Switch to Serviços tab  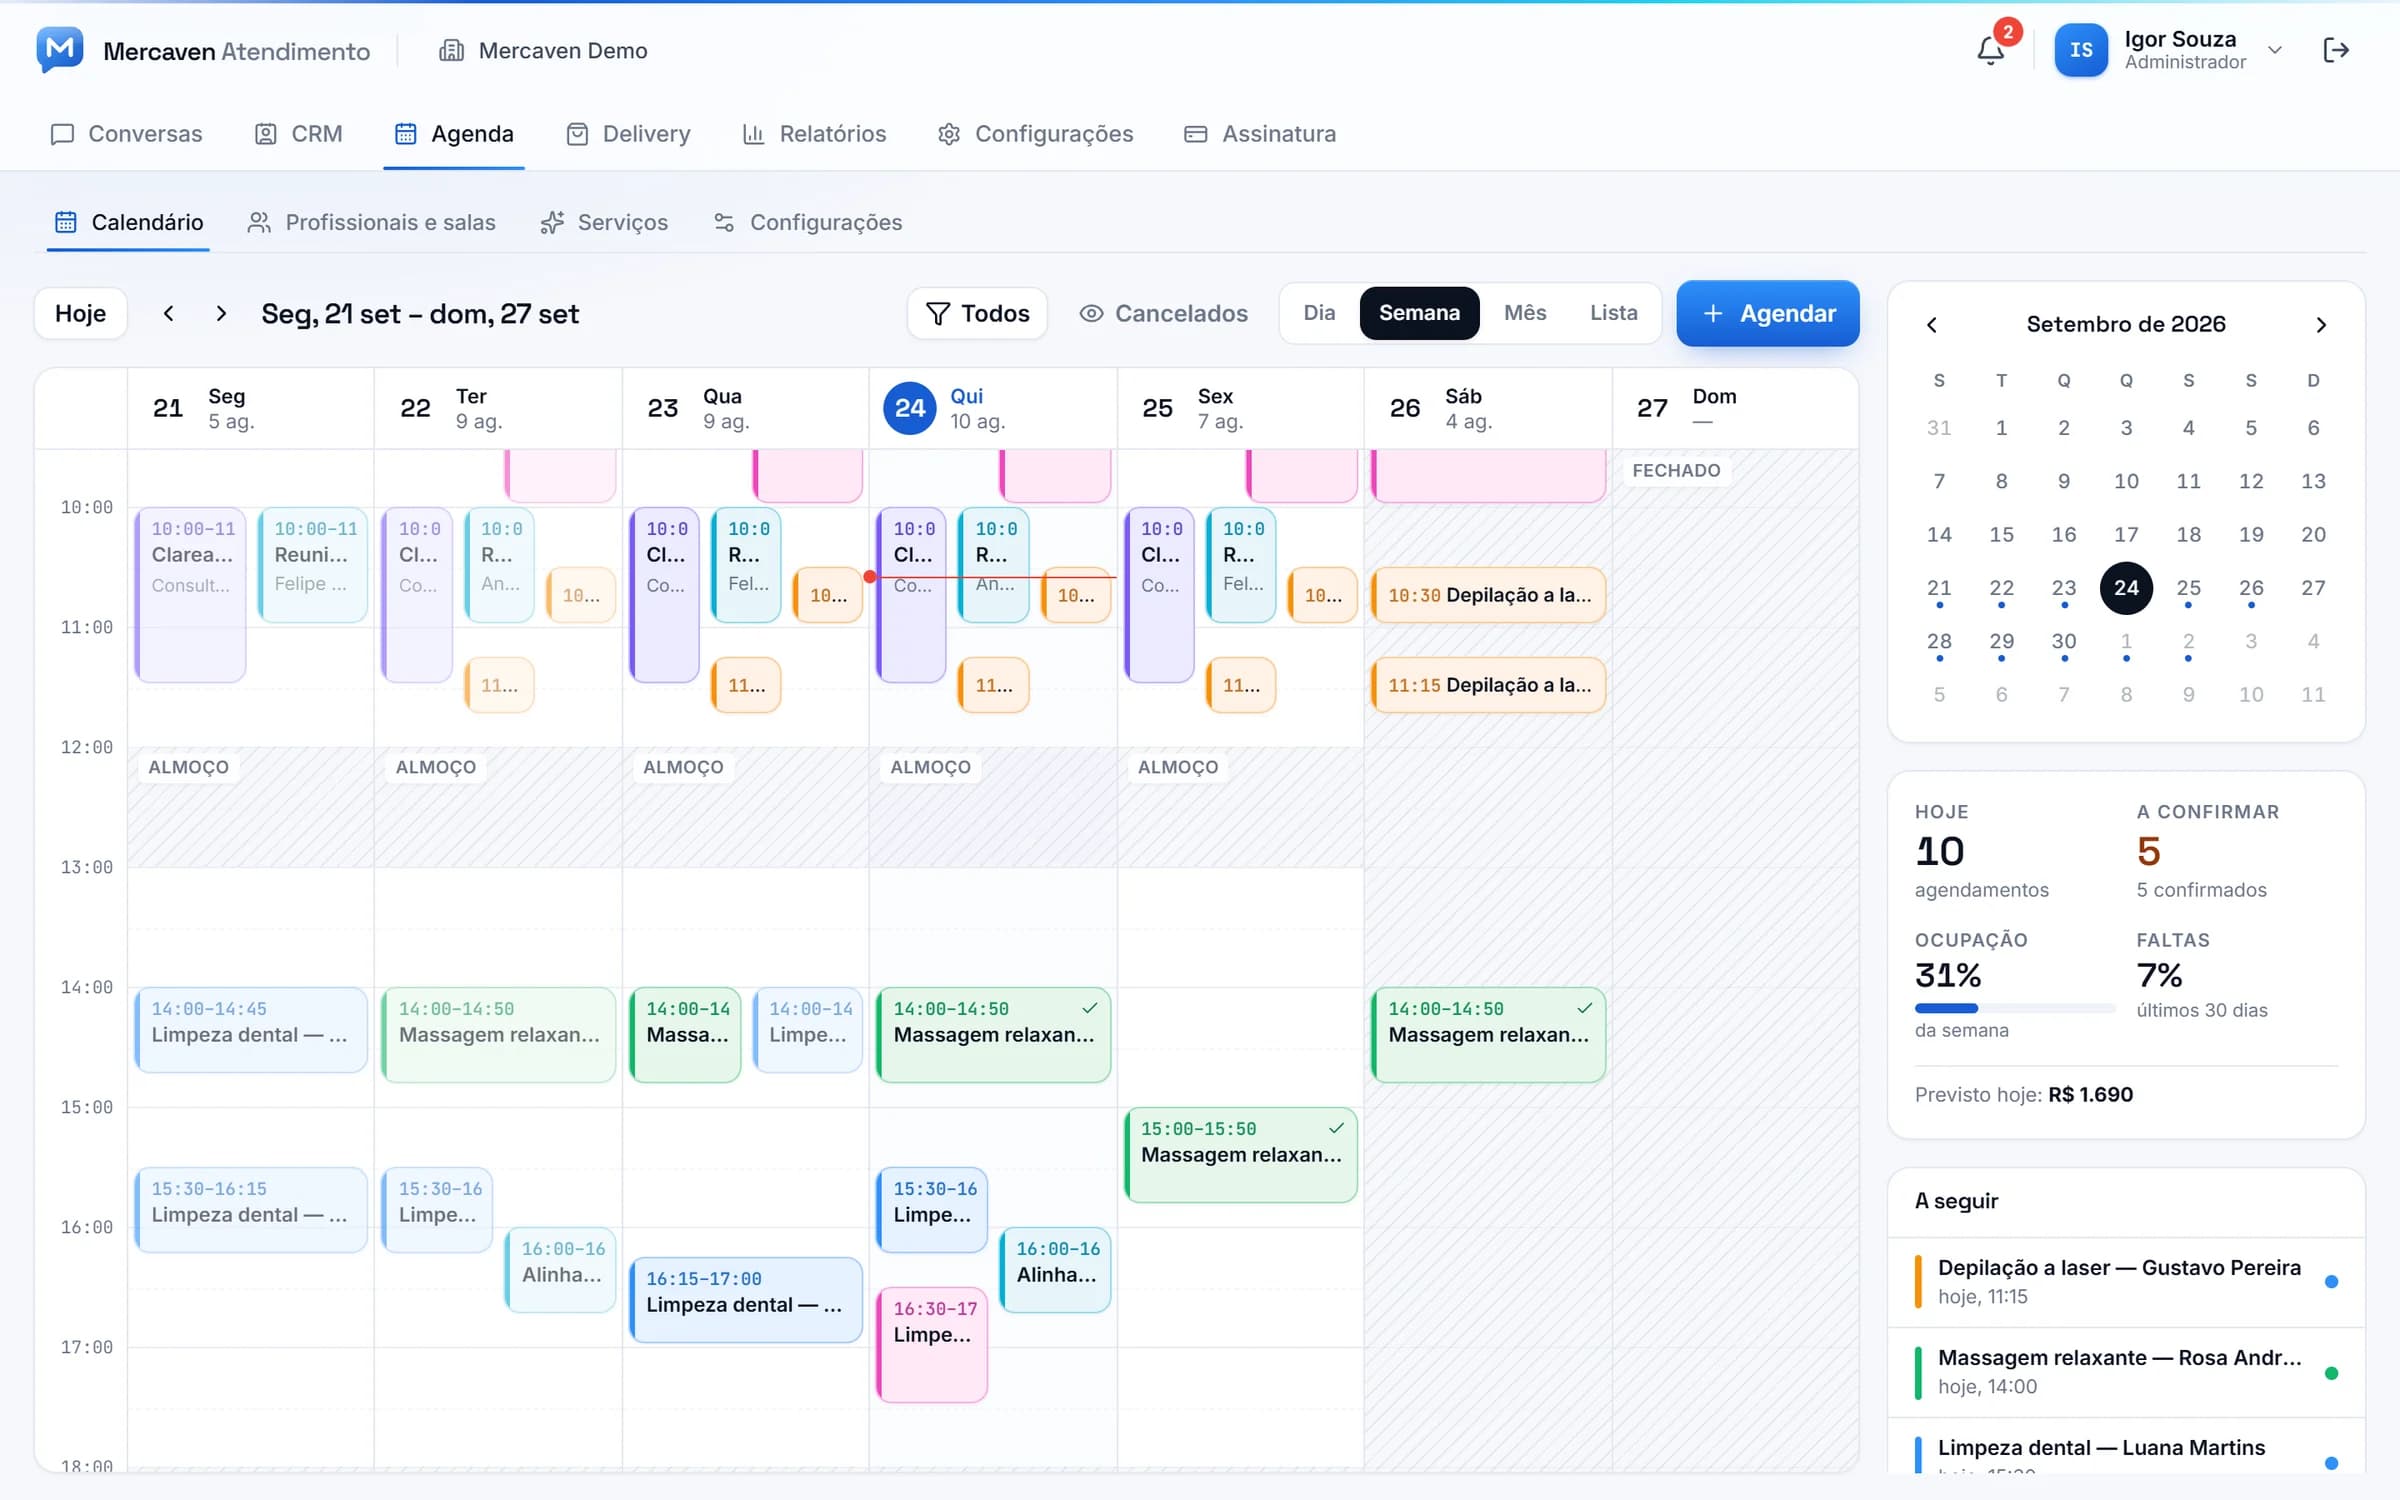604,222
